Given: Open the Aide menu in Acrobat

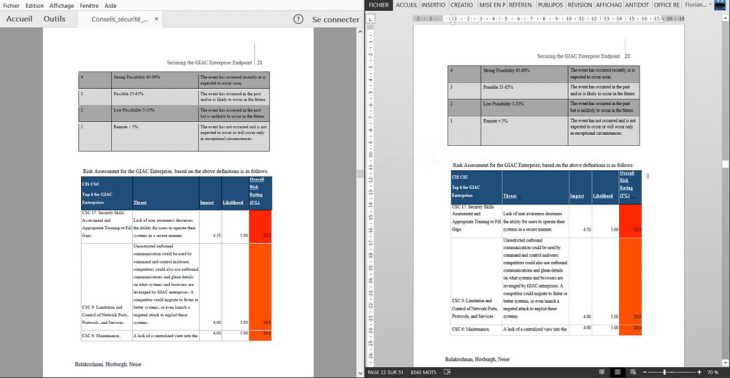Looking at the screenshot, I should click(x=110, y=6).
